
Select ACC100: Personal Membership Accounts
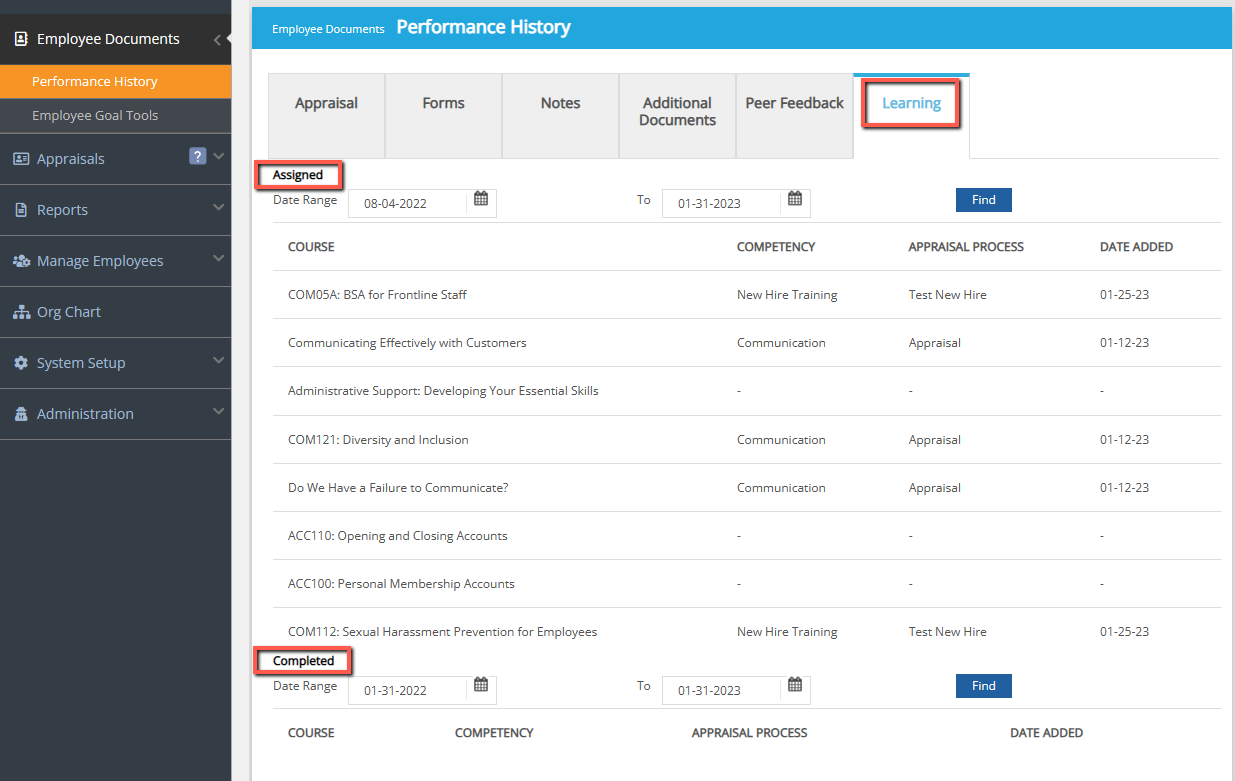(401, 584)
